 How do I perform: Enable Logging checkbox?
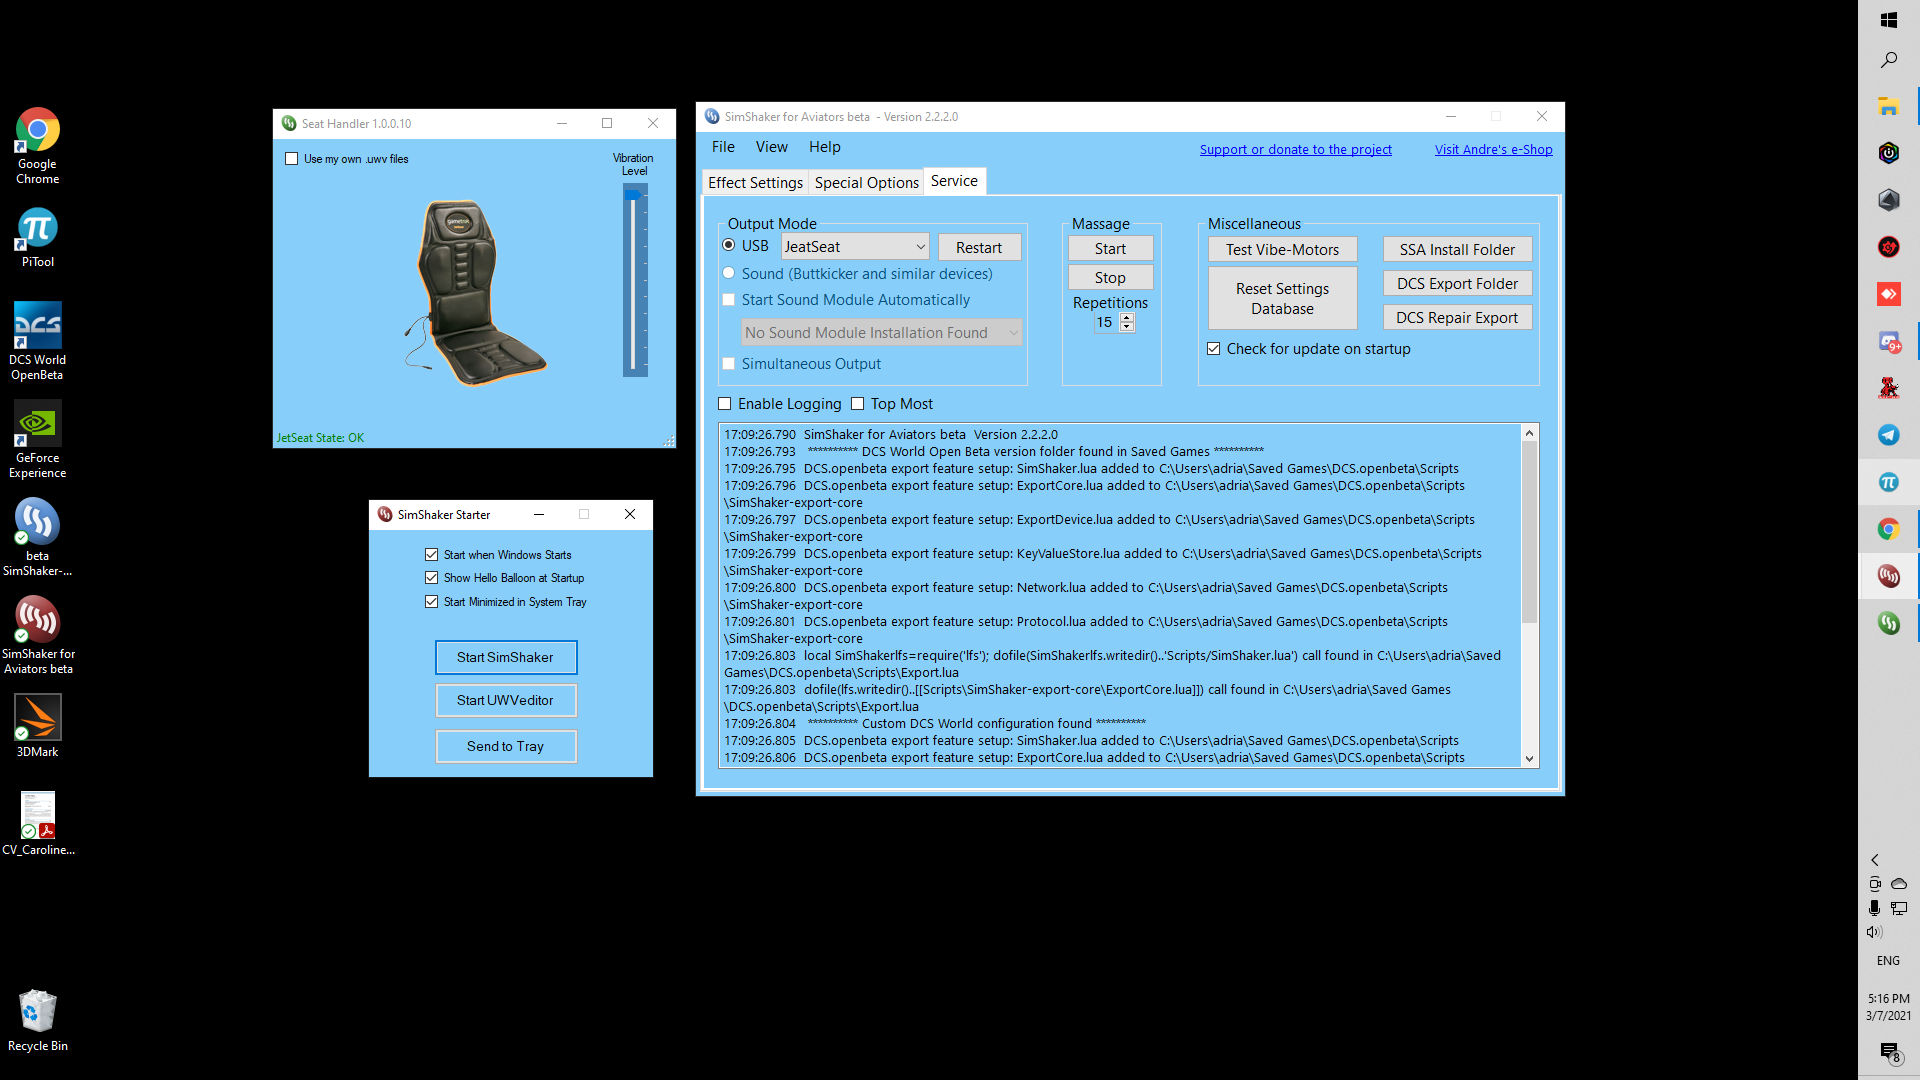pyautogui.click(x=724, y=404)
